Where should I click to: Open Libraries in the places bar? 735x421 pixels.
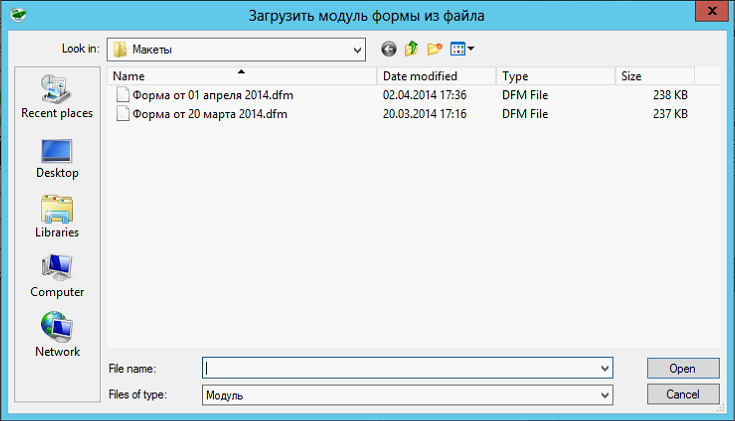tap(57, 217)
